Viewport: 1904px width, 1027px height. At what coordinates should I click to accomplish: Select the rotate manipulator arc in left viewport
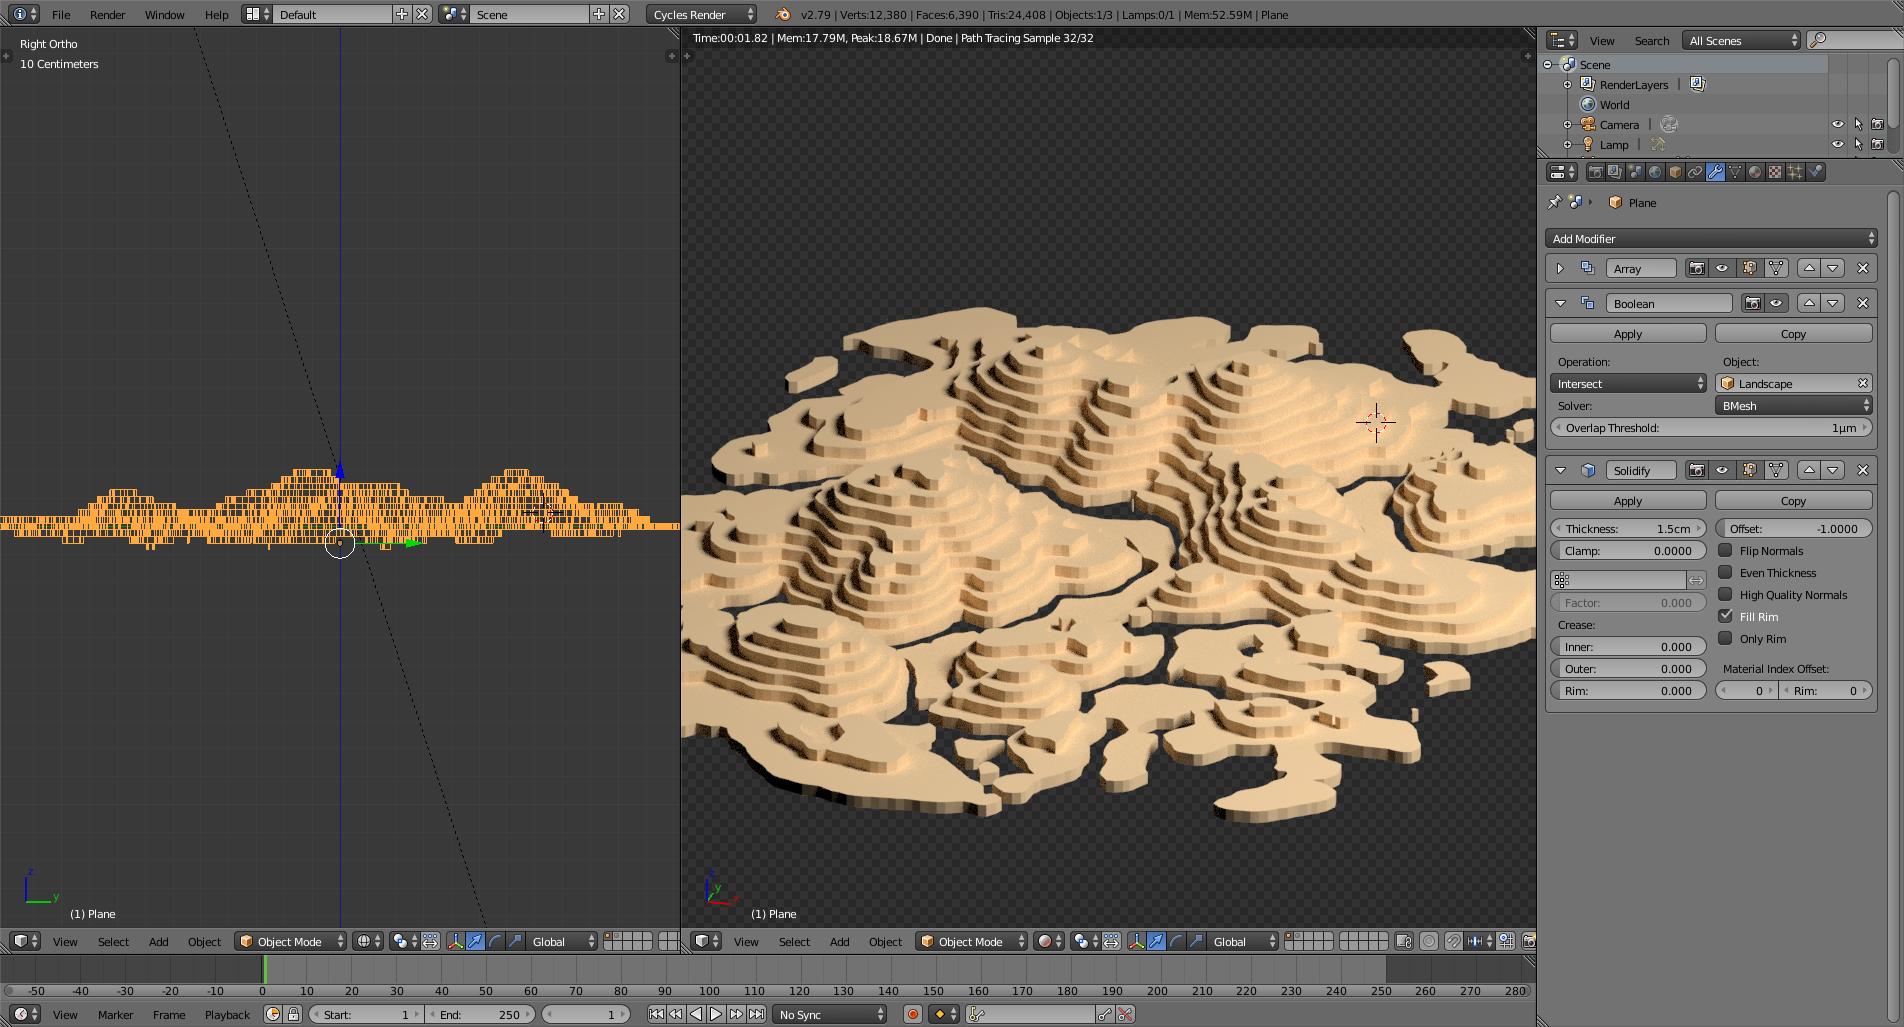495,941
